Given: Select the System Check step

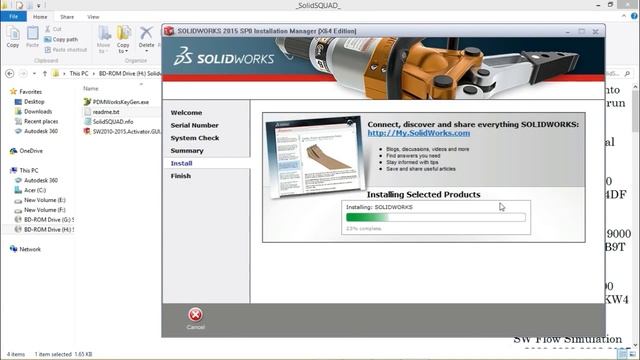Looking at the screenshot, I should pyautogui.click(x=195, y=138).
